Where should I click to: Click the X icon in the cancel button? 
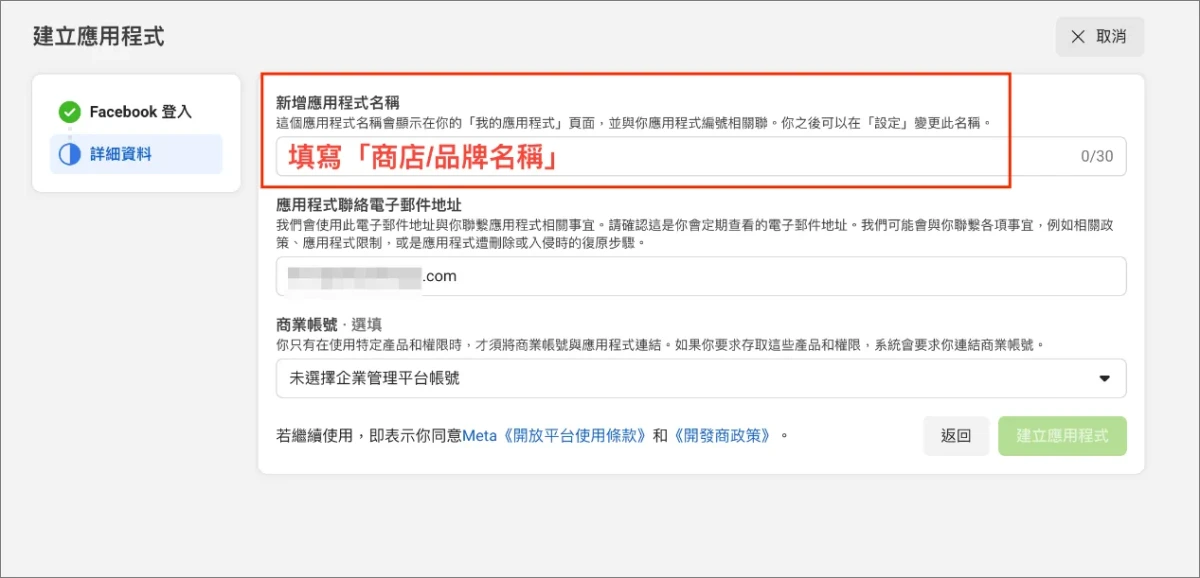[x=1077, y=37]
